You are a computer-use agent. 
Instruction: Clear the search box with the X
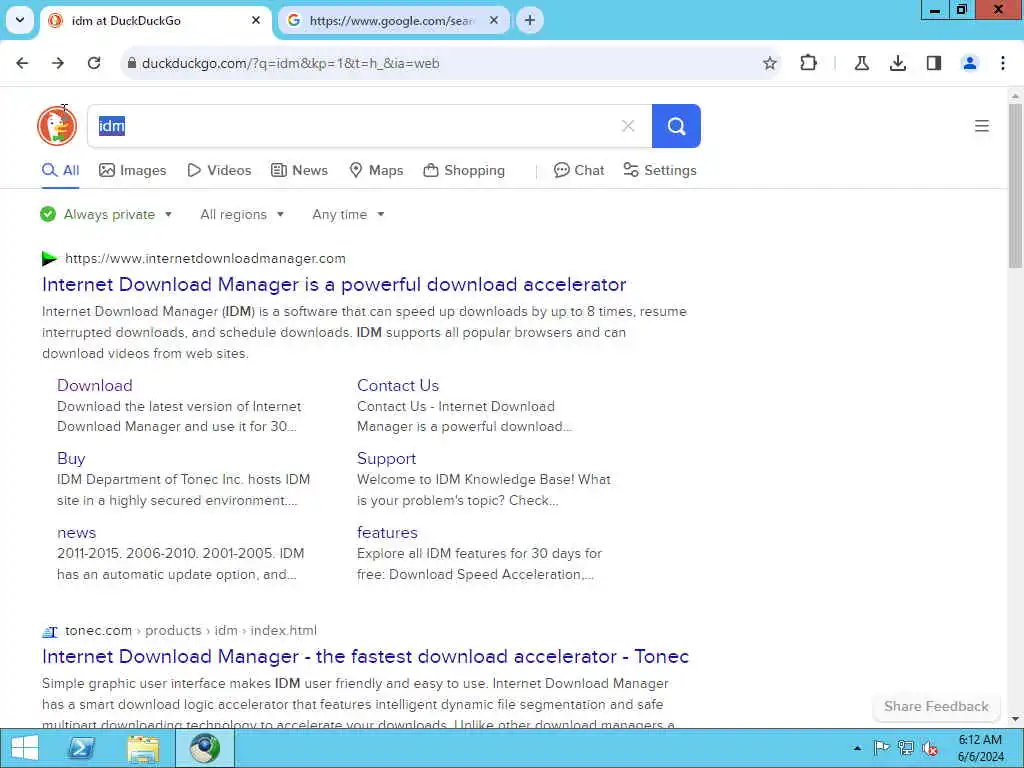pos(628,126)
